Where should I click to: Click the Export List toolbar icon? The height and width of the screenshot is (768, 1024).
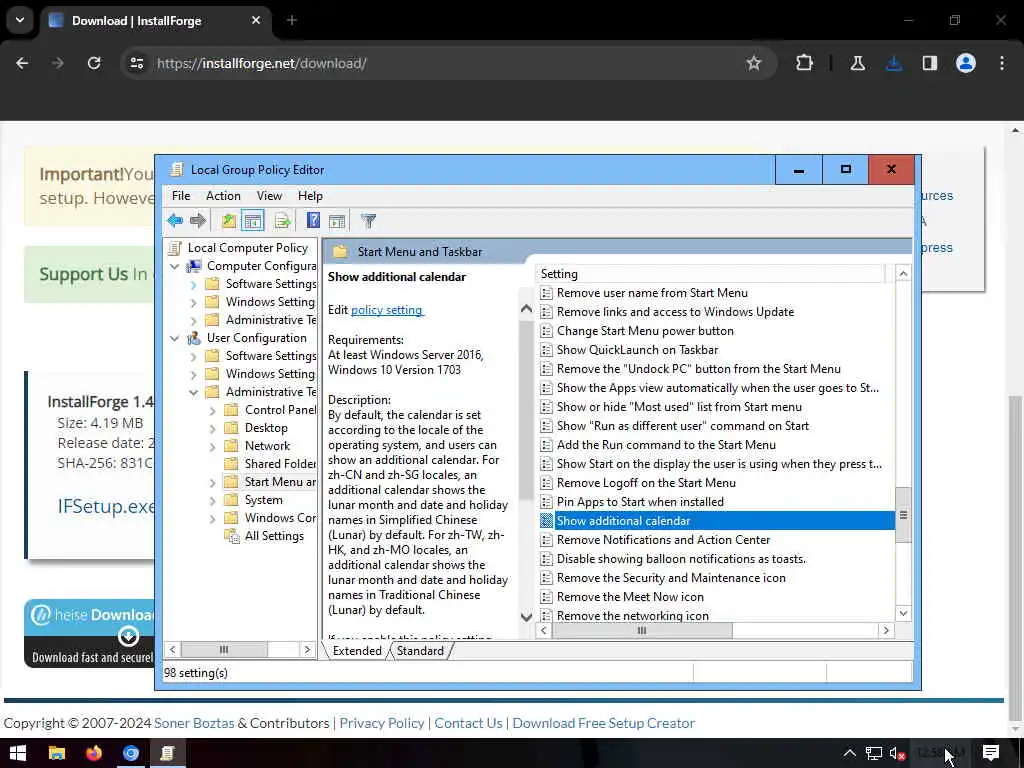[x=282, y=221]
